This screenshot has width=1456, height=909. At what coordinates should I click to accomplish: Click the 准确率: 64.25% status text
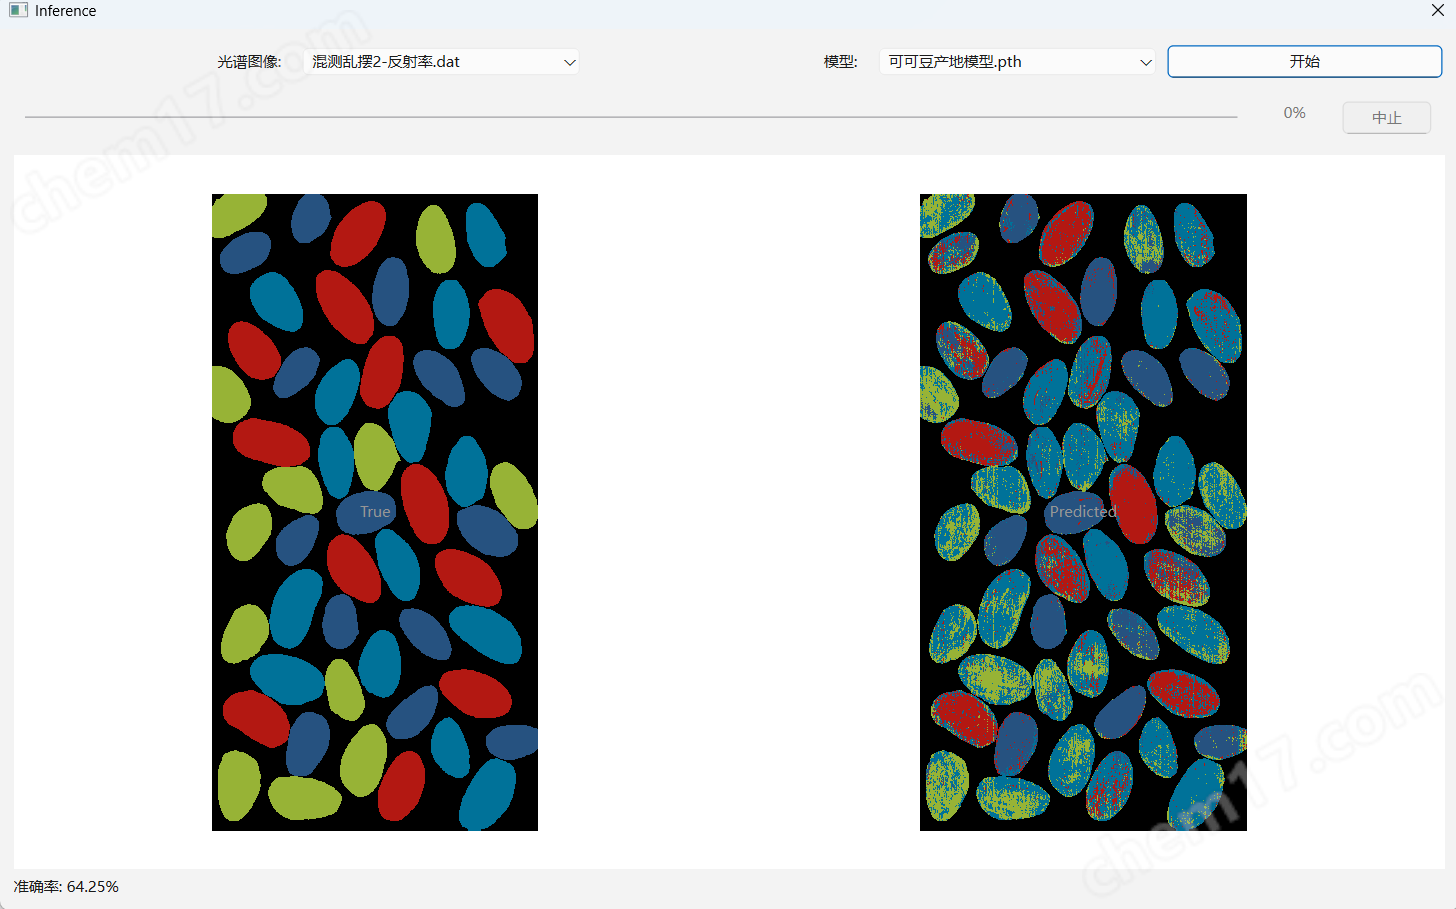(x=66, y=887)
